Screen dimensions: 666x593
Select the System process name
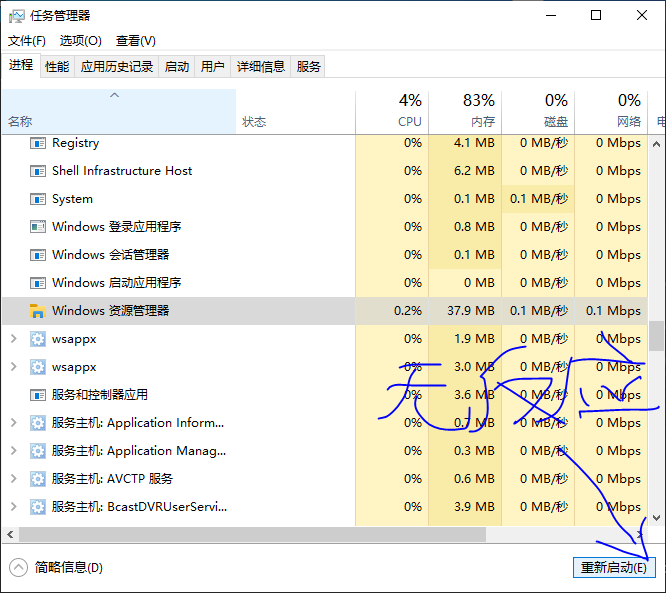point(72,199)
